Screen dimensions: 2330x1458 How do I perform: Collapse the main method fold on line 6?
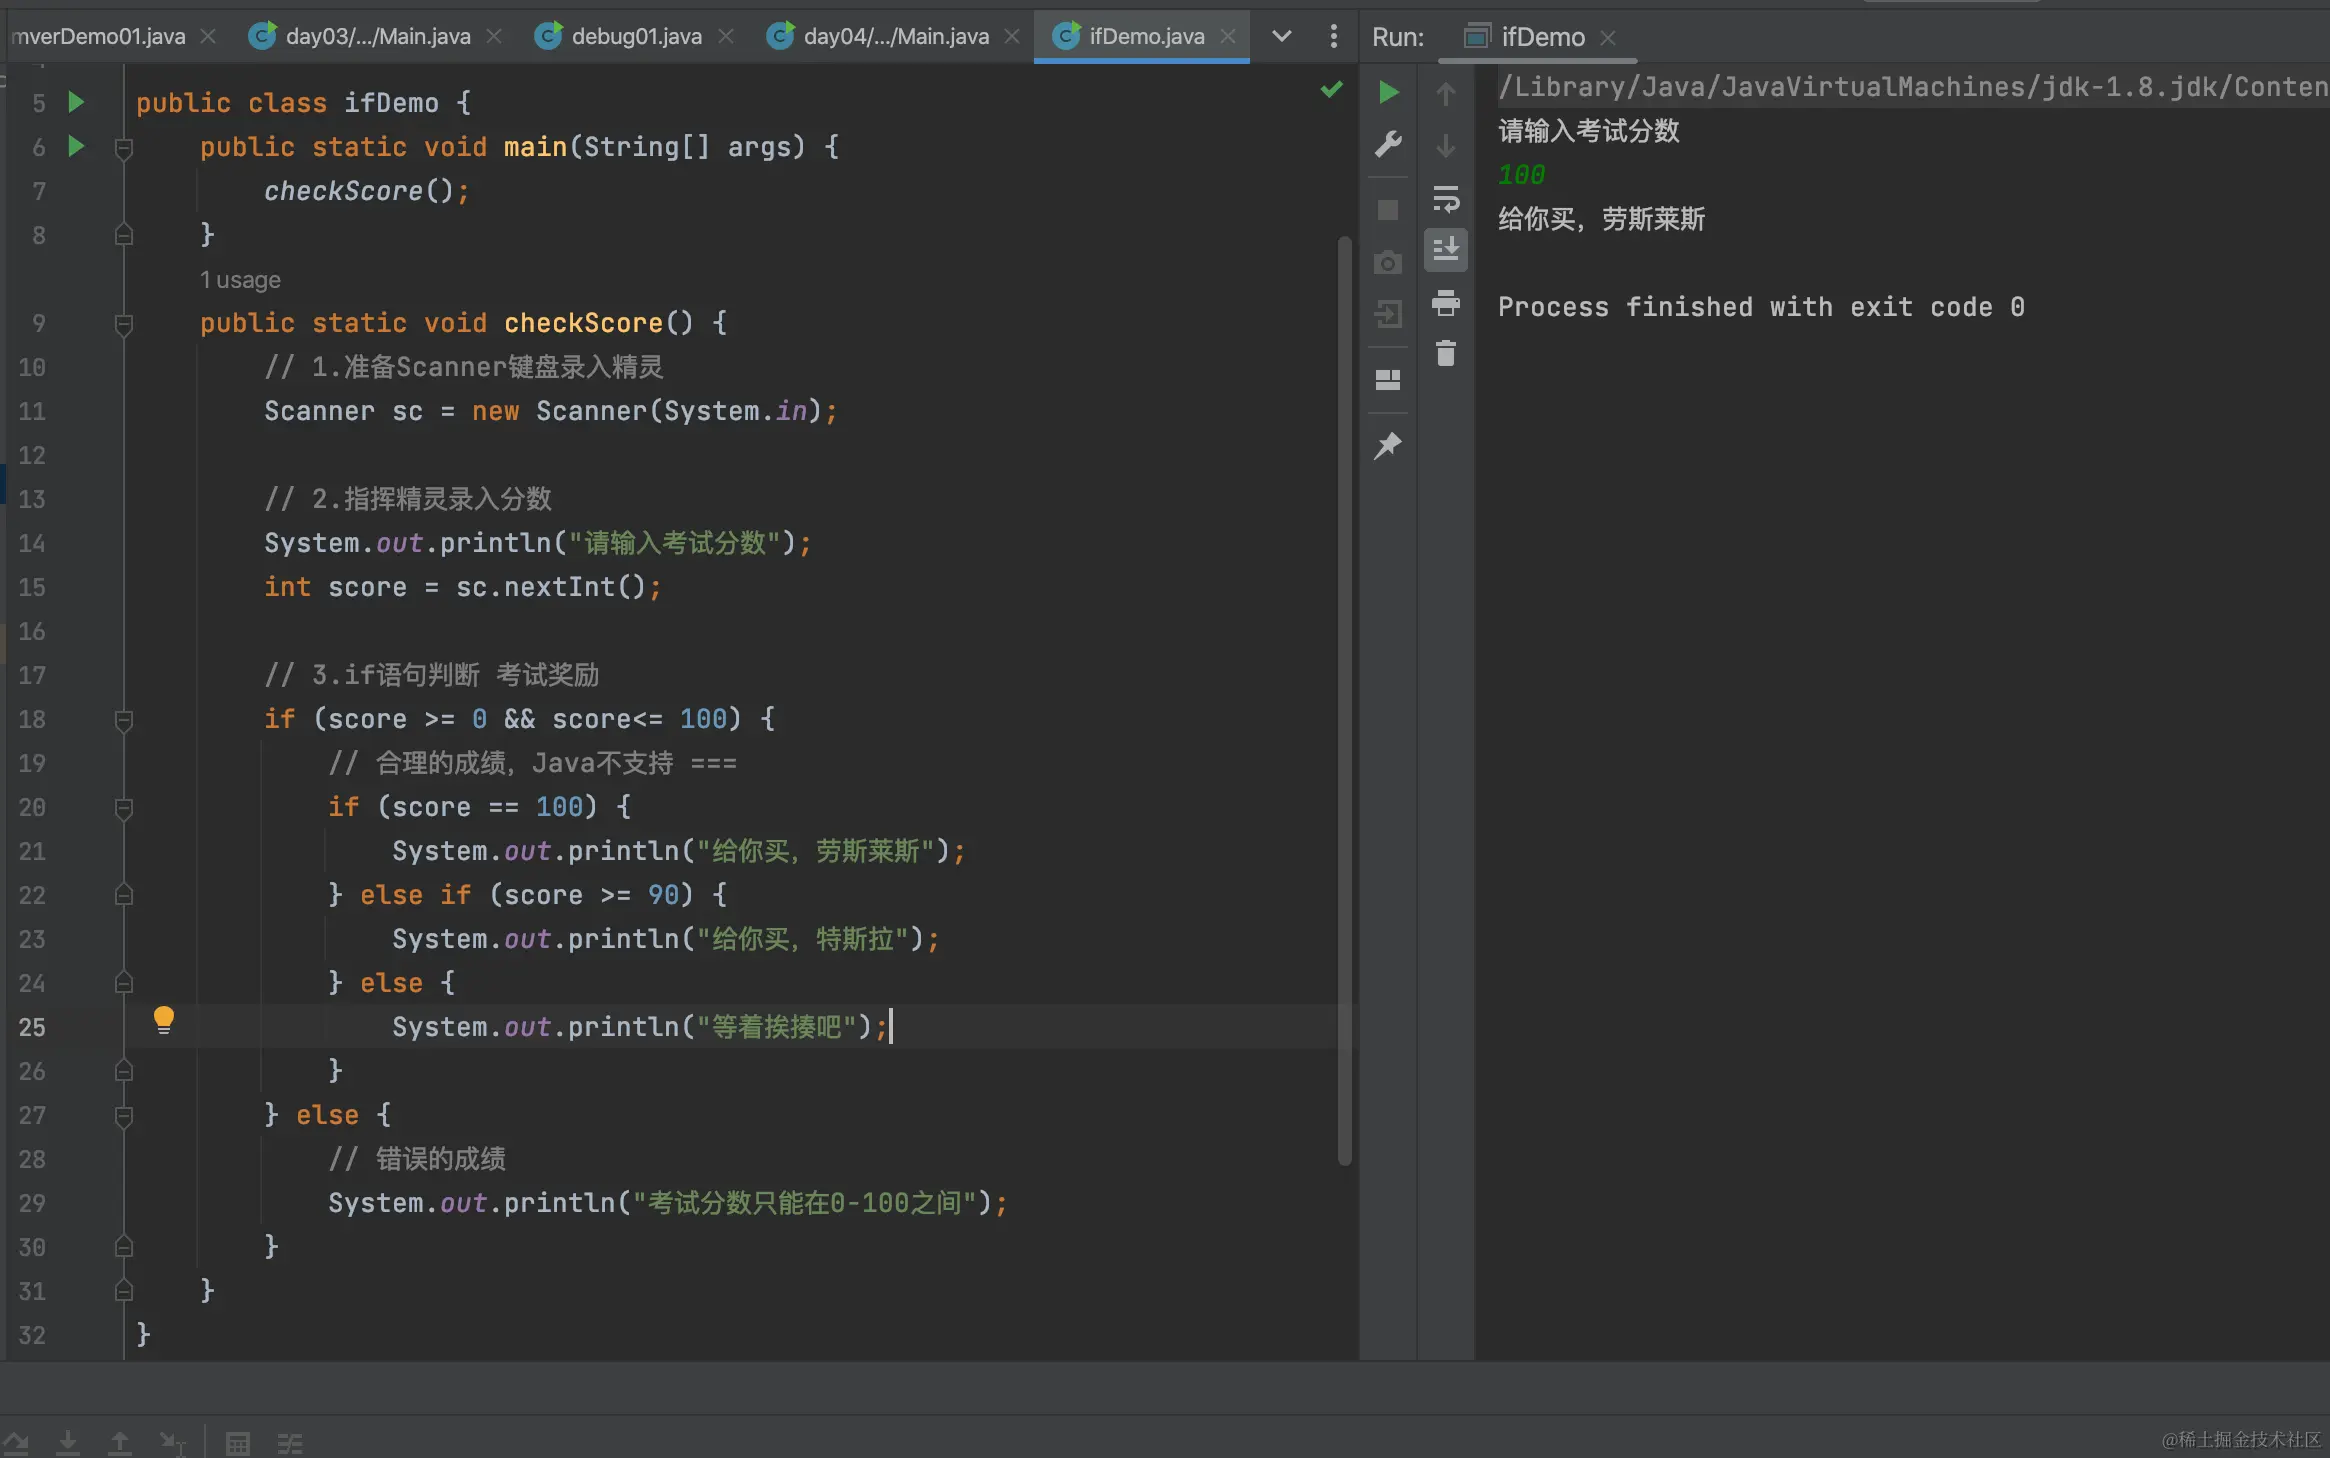124,148
